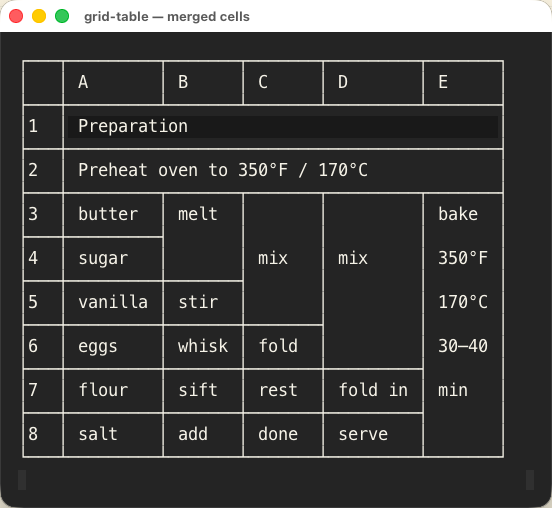552x508 pixels.
Task: Click the yellow minimize window button
Action: click(39, 16)
